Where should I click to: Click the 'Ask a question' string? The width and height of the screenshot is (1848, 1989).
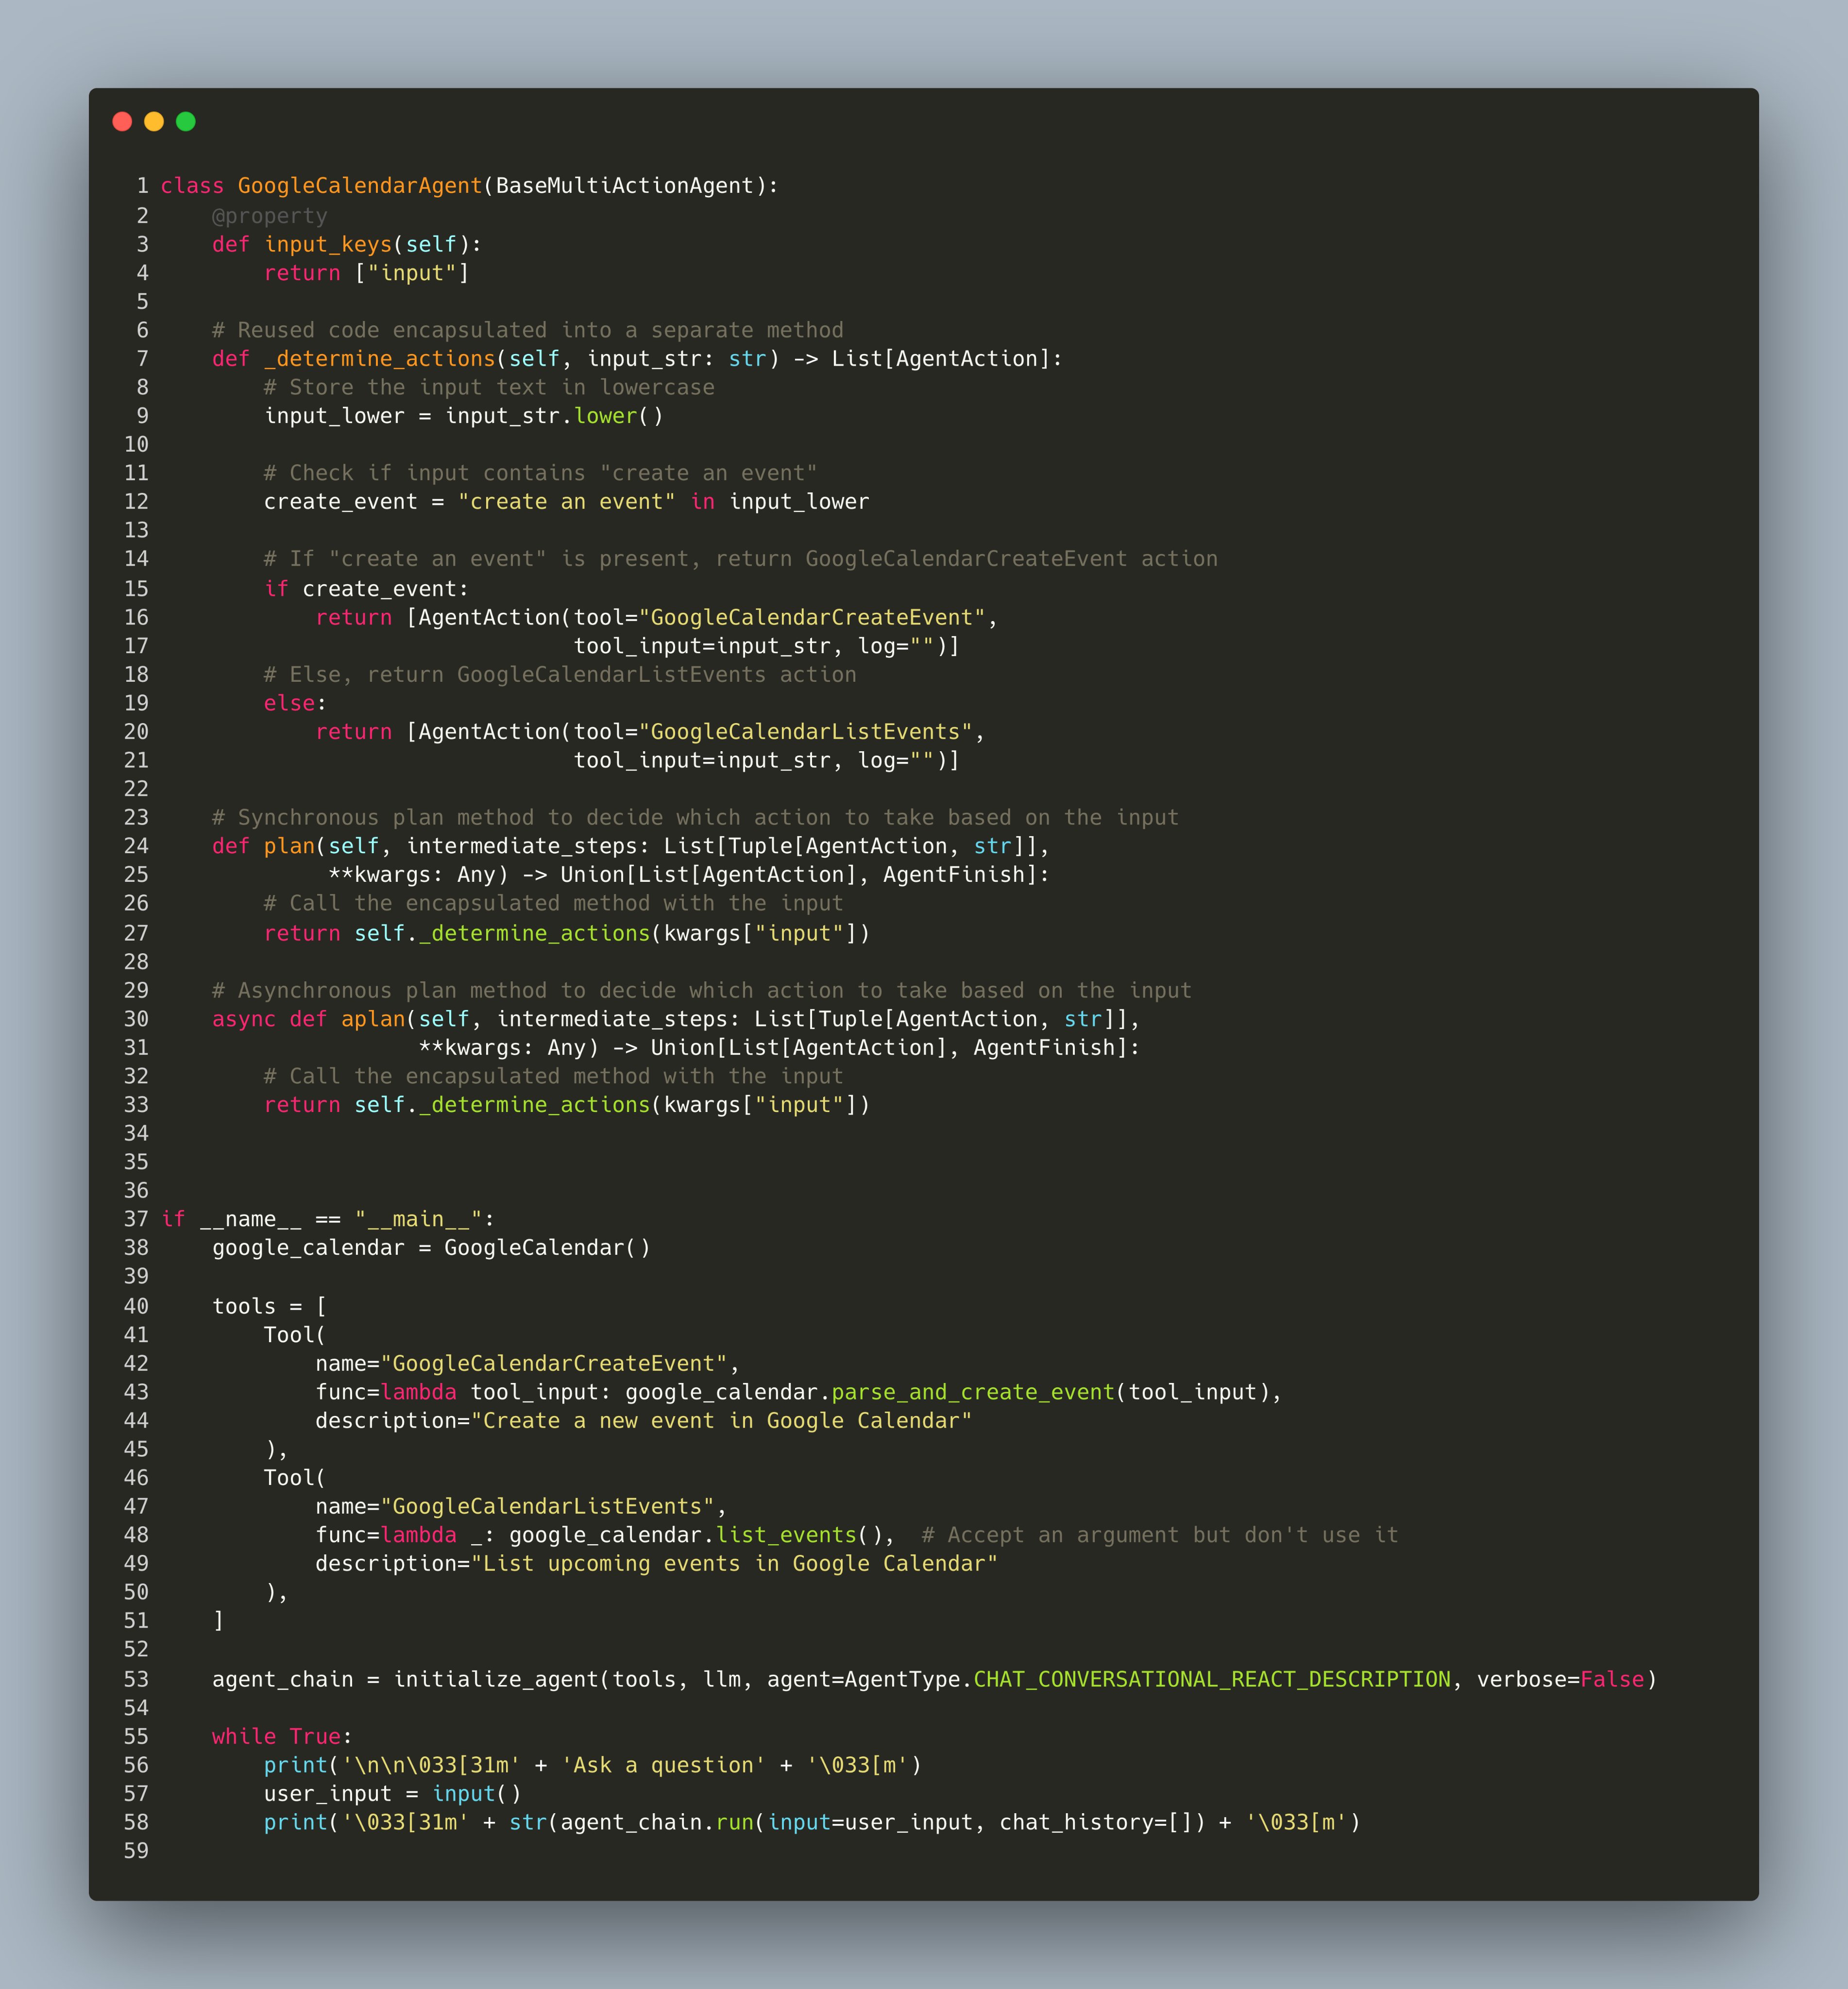coord(663,1766)
